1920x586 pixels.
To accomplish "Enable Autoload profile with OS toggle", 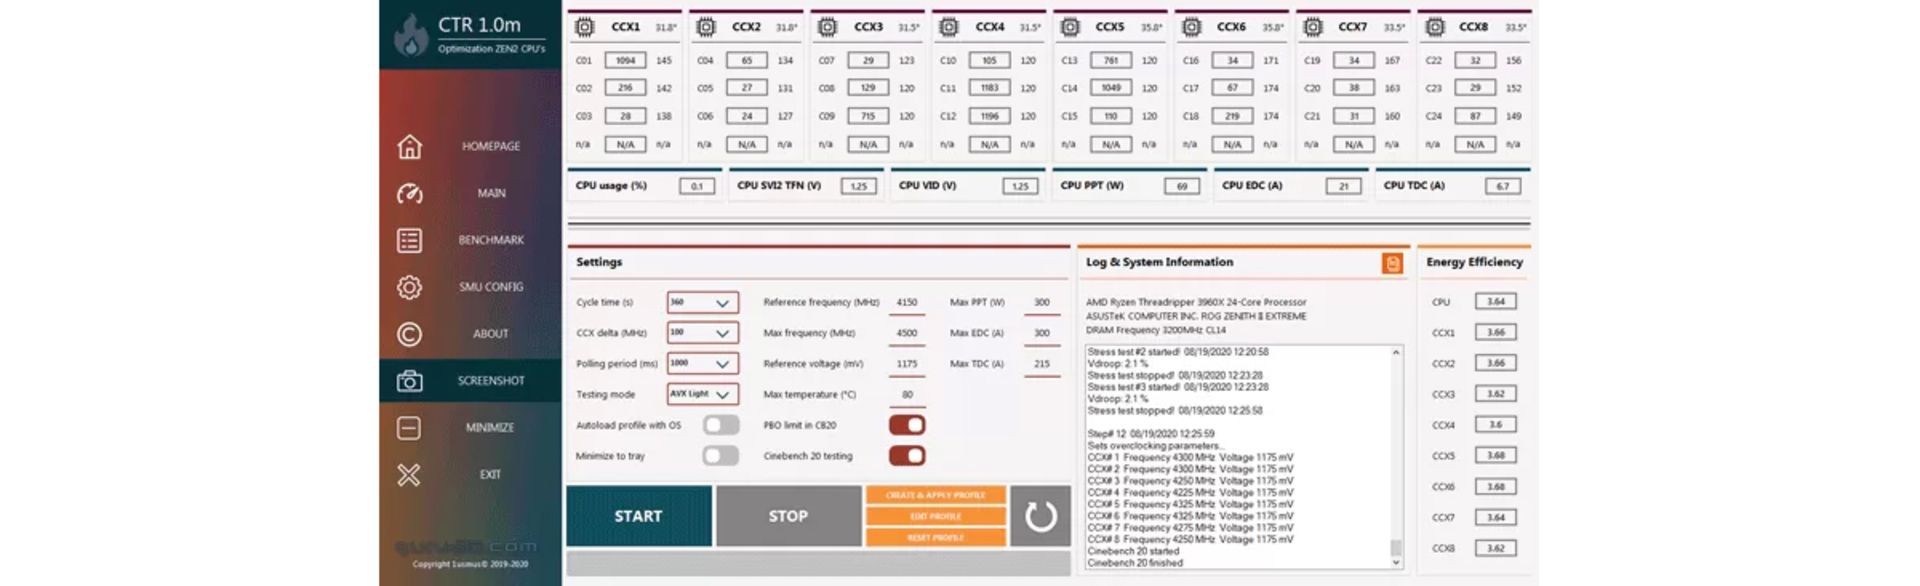I will coord(720,425).
